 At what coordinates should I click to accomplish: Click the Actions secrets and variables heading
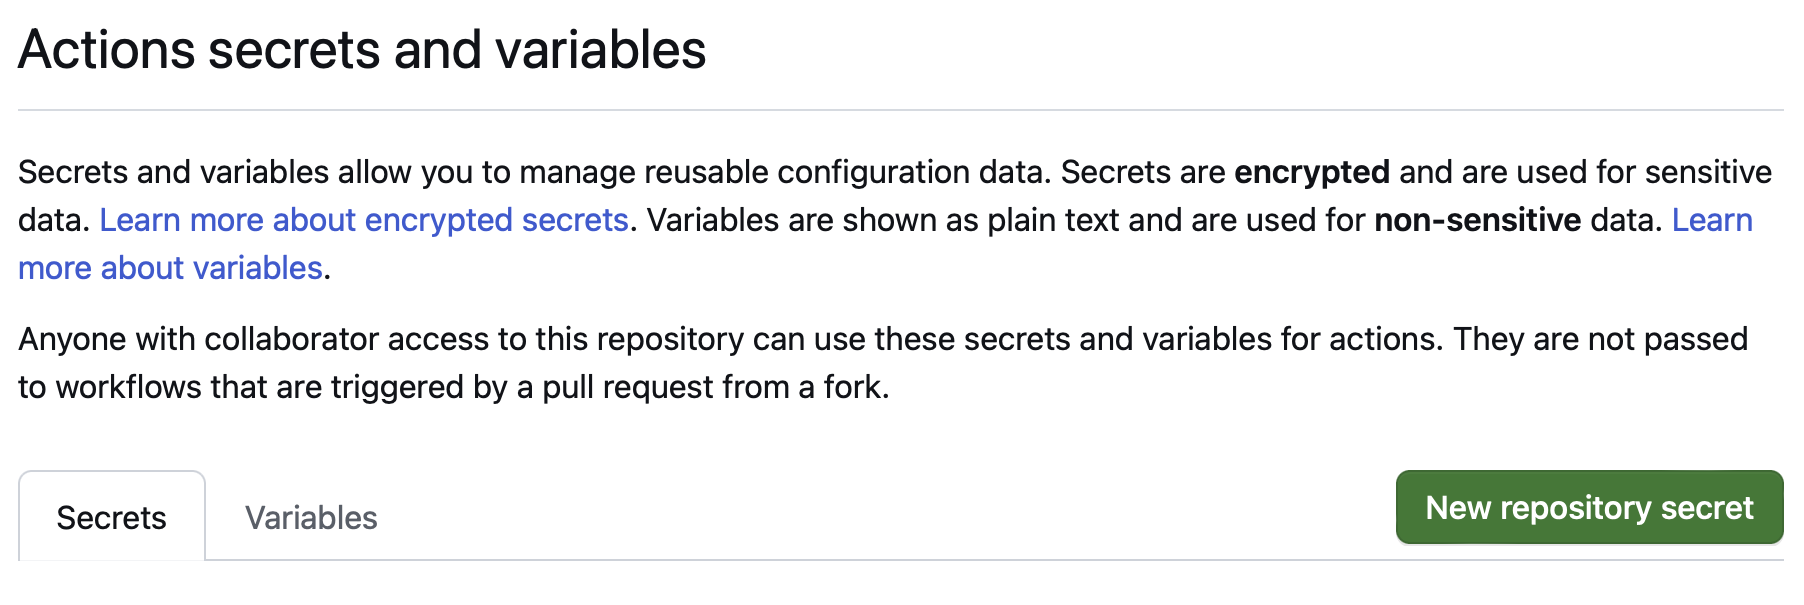[x=362, y=50]
